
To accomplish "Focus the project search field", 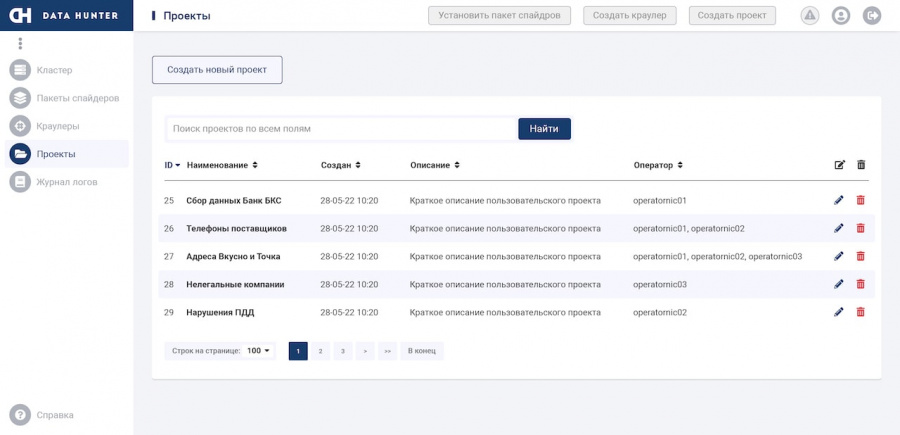I will point(342,129).
